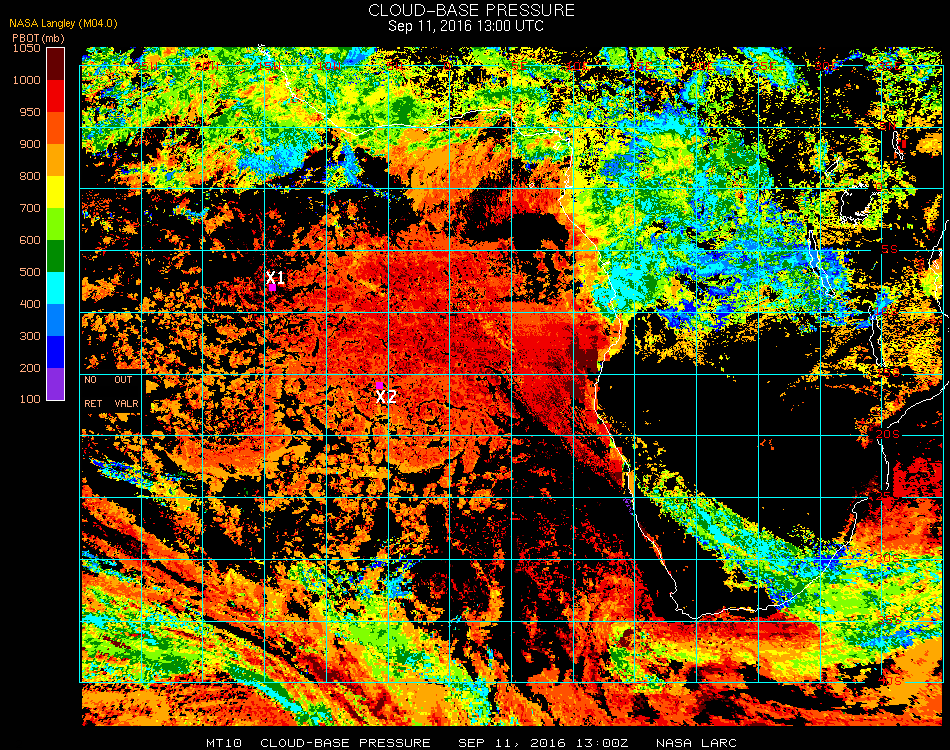The width and height of the screenshot is (950, 750).
Task: Select the orange 800-900 mb legend swatch
Action: [x=55, y=160]
